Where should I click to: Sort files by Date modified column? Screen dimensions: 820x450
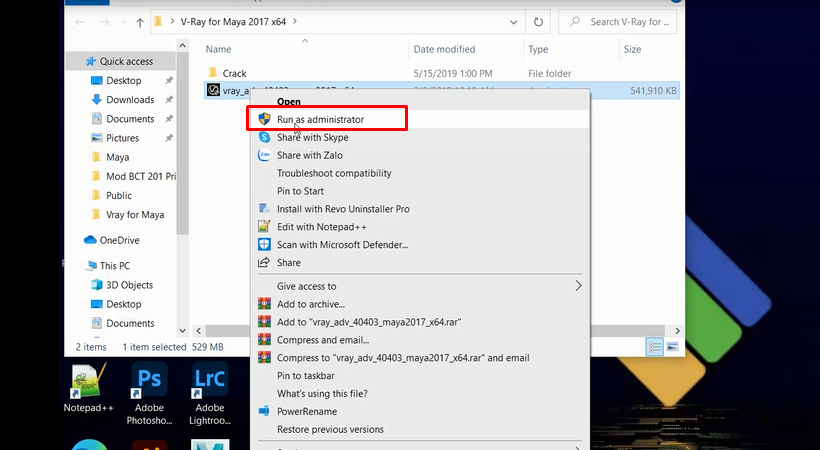[x=445, y=49]
